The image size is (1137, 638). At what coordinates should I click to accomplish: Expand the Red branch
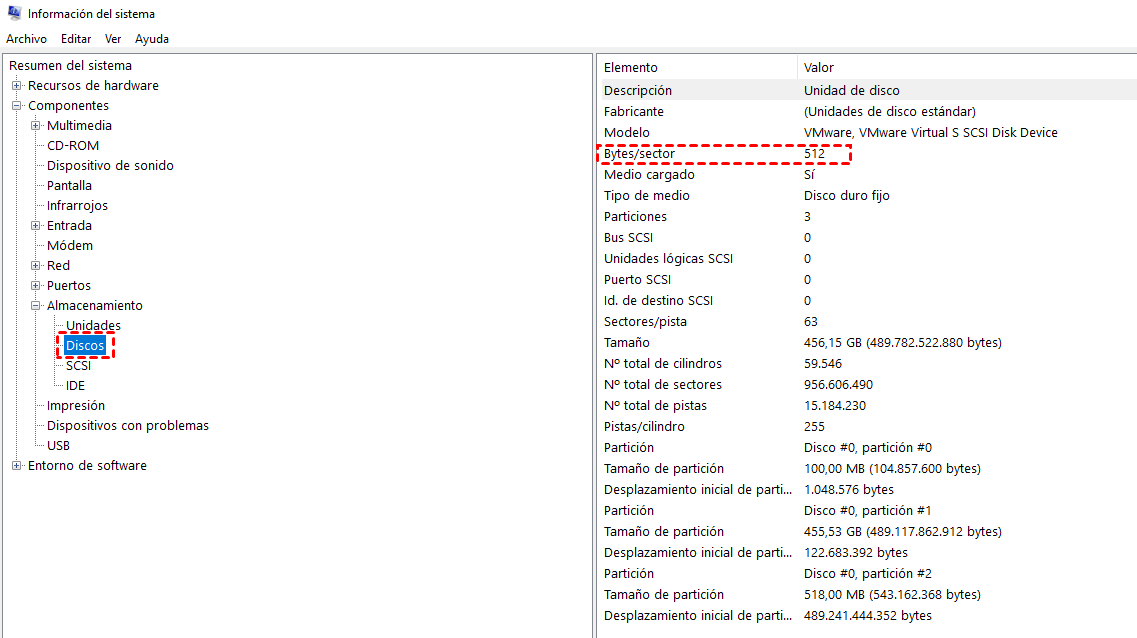36,266
